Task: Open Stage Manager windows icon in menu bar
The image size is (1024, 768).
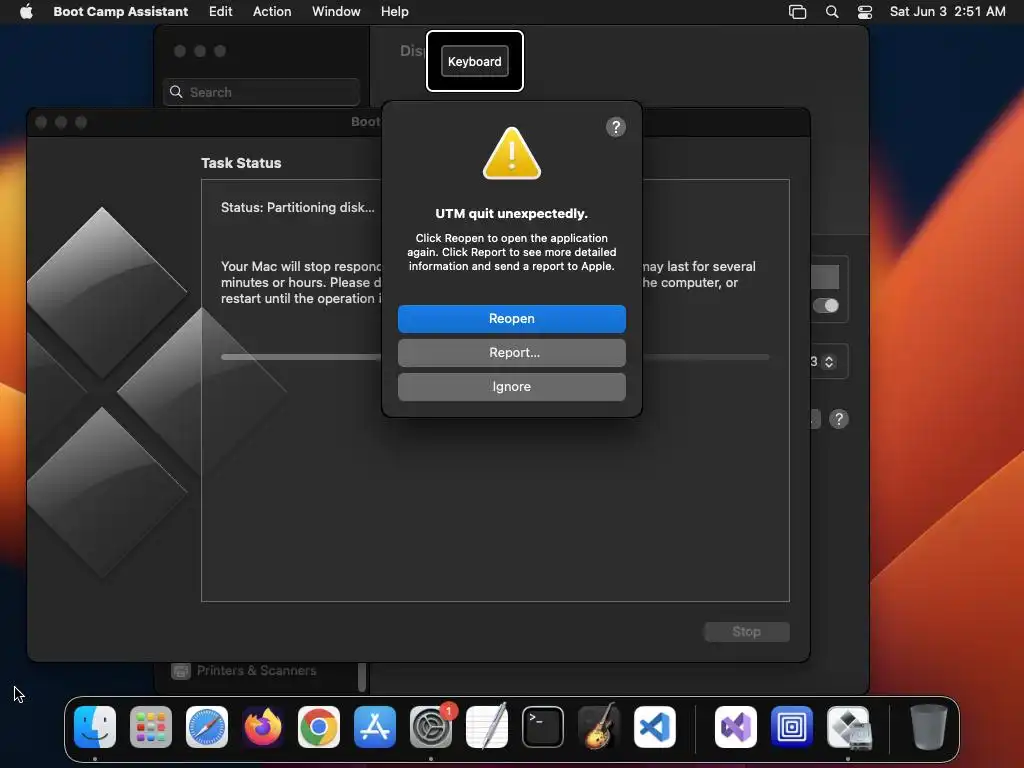Action: (797, 12)
